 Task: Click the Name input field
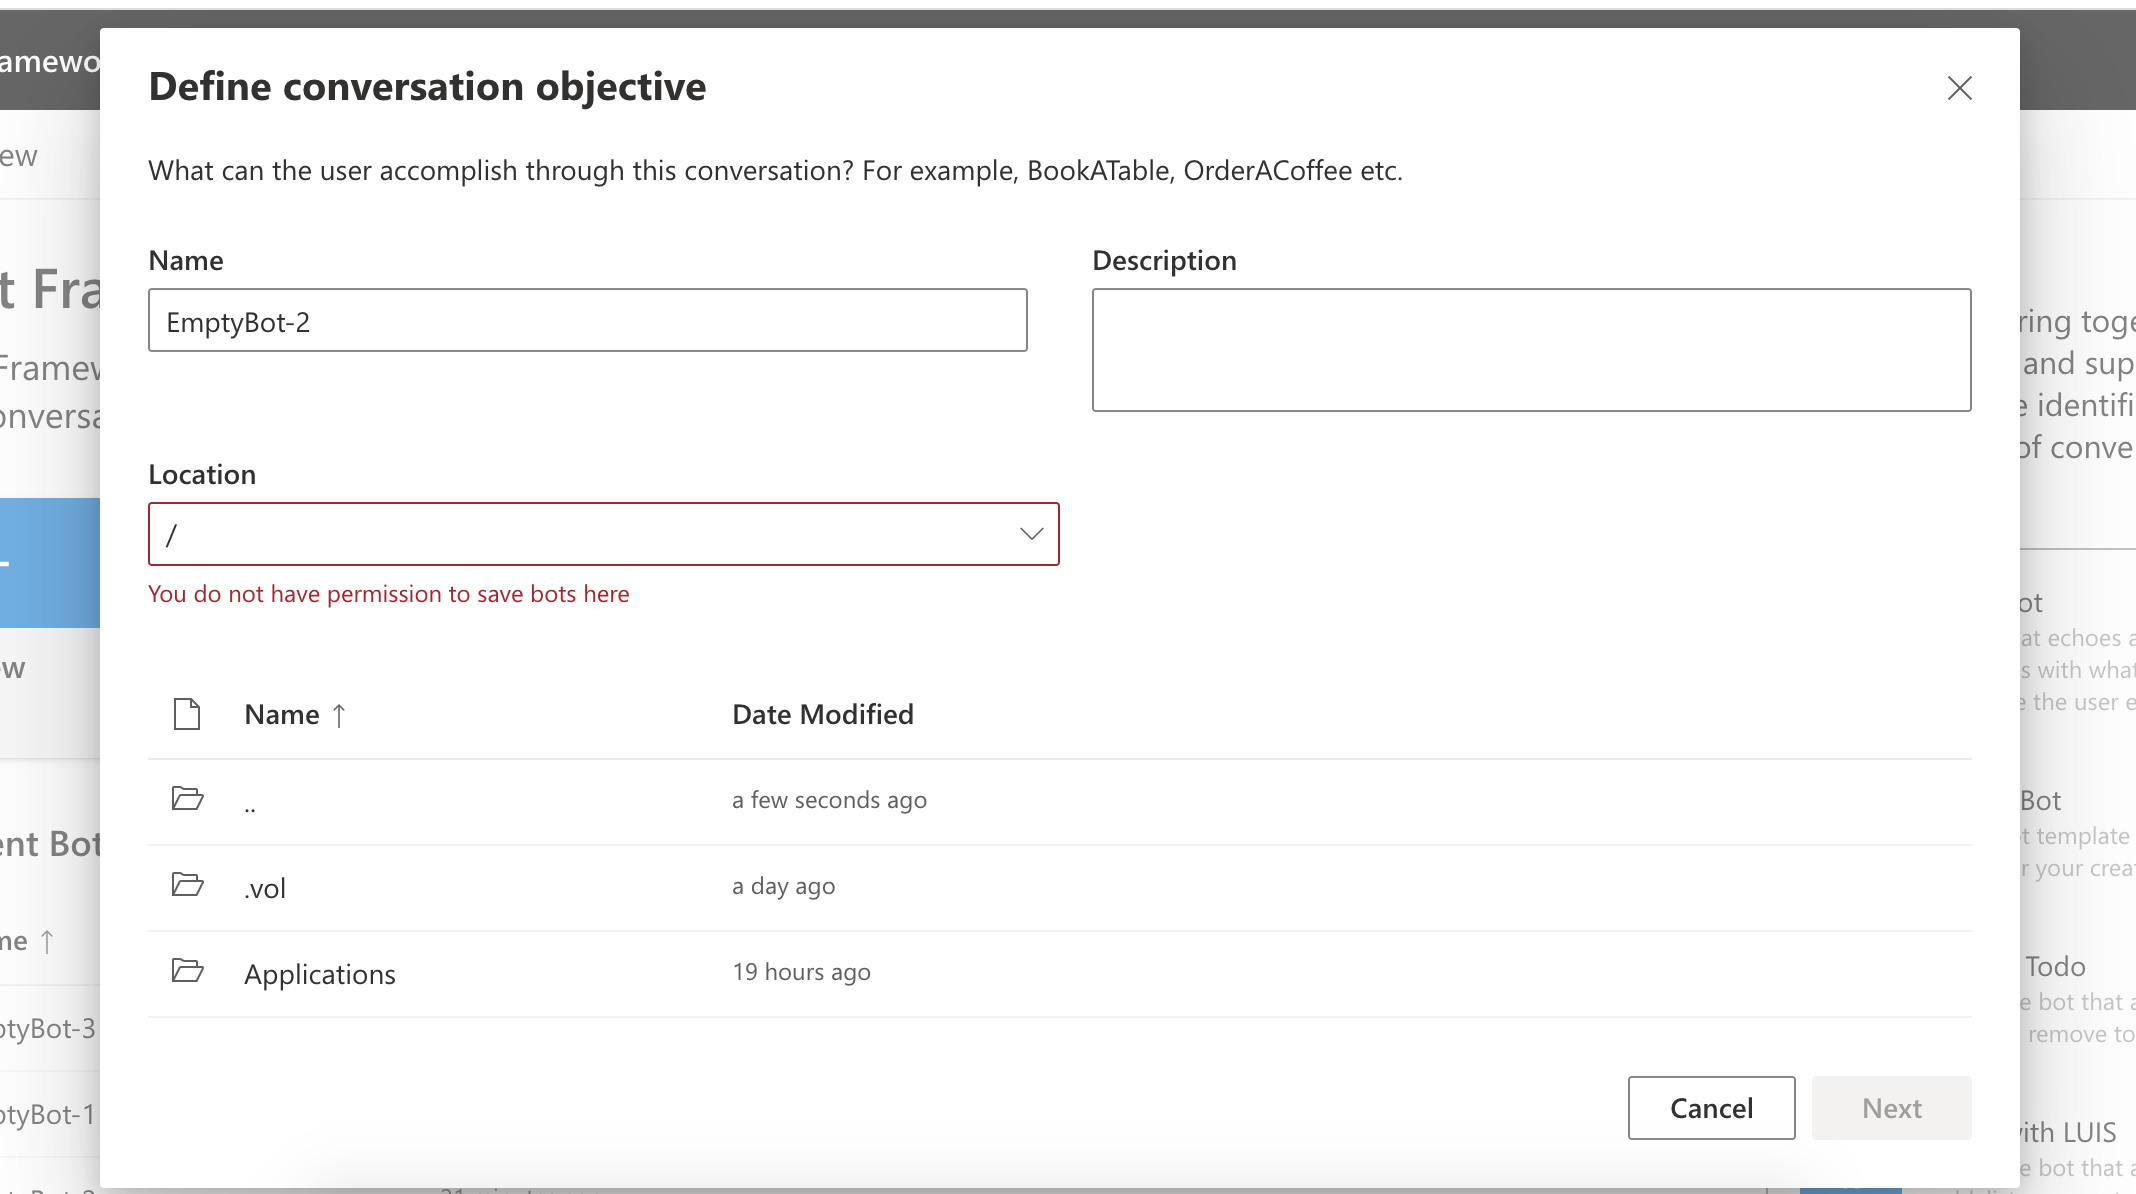587,321
